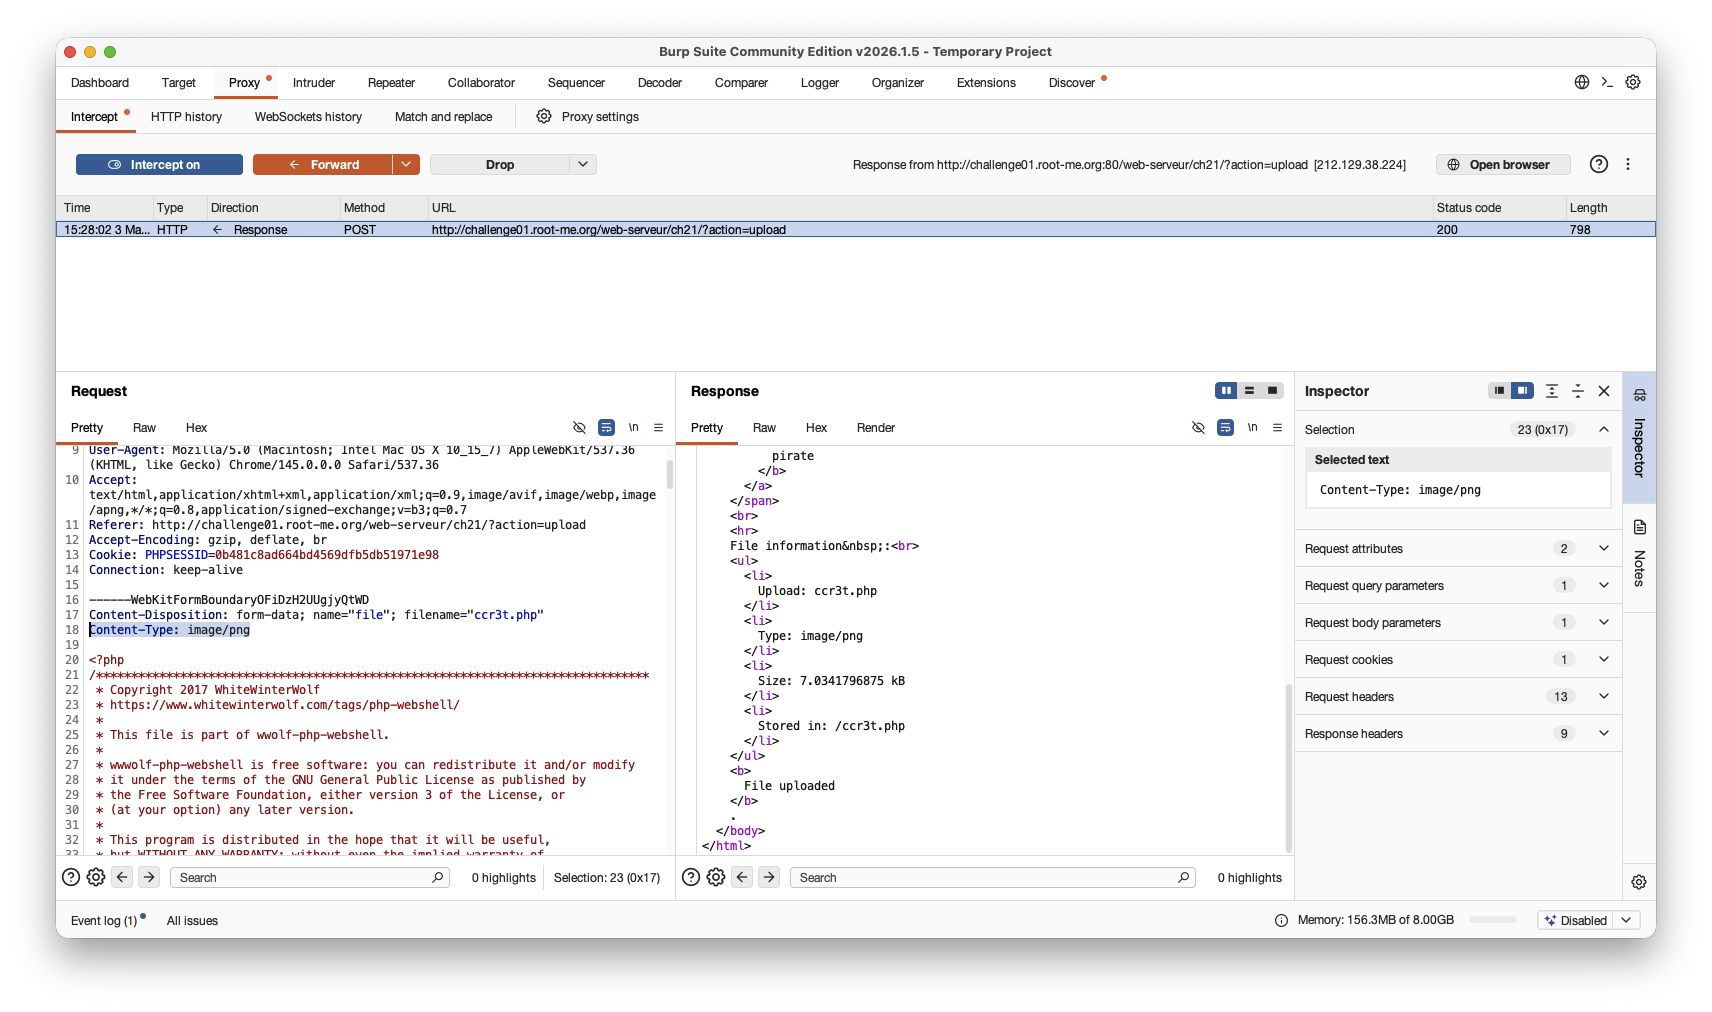
Task: Go to previous search match in Response panel
Action: pos(742,877)
